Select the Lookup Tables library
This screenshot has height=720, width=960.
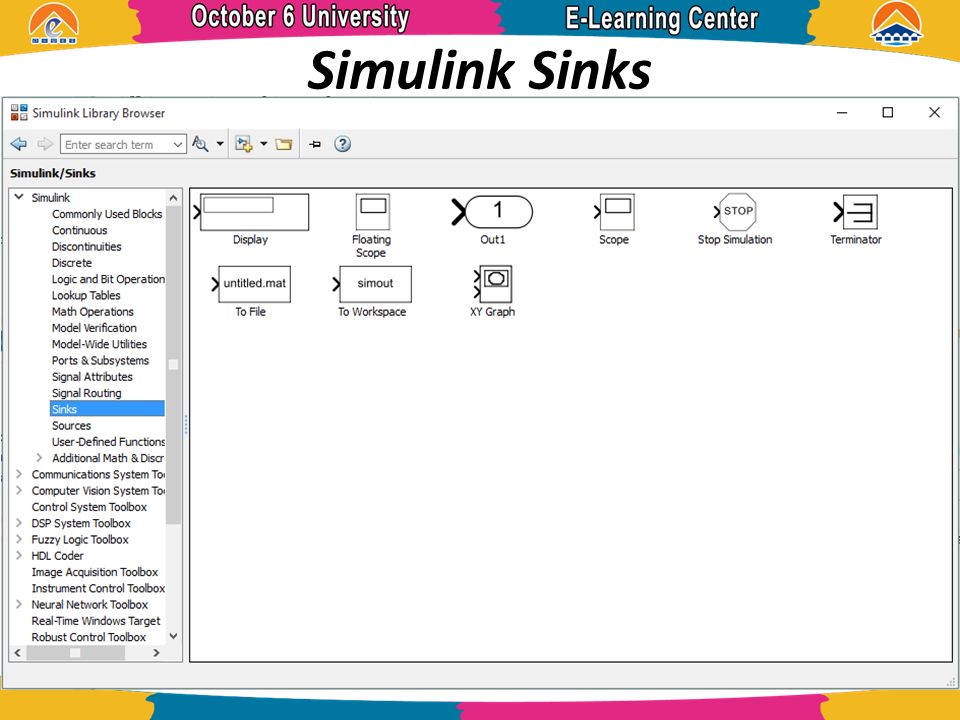coord(86,295)
